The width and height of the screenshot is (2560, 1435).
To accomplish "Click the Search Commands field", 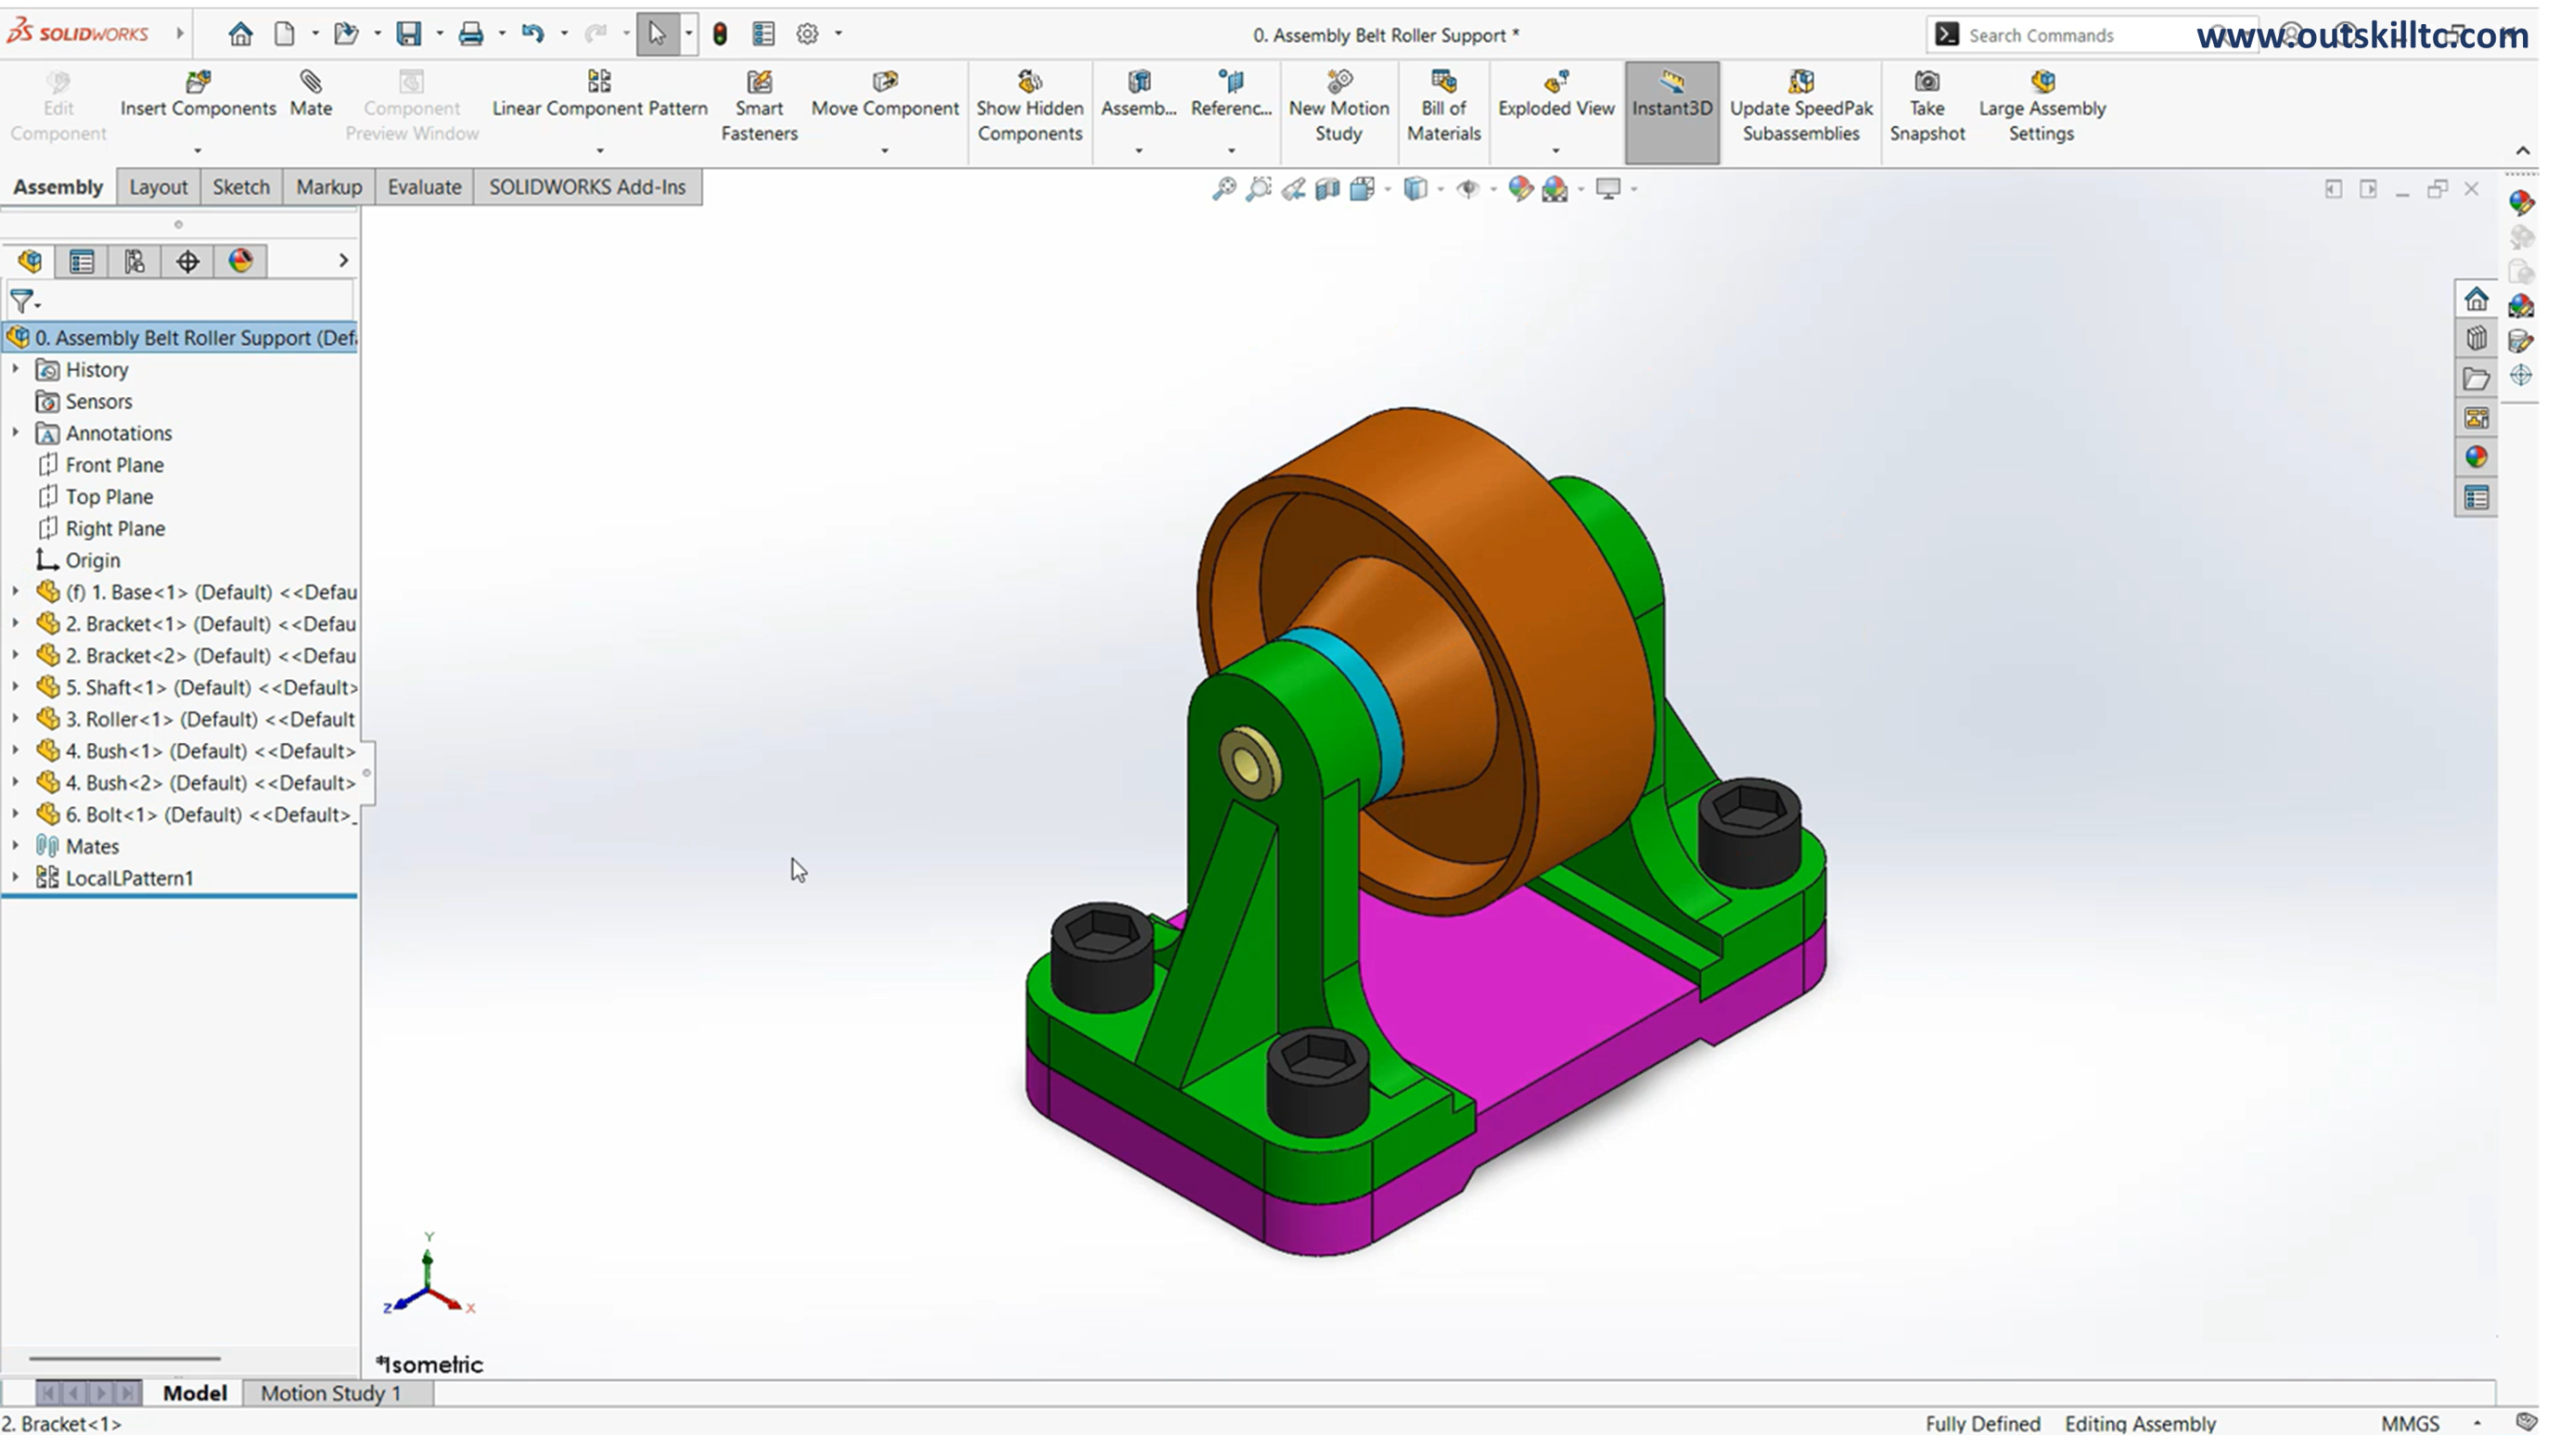I will (x=2080, y=35).
